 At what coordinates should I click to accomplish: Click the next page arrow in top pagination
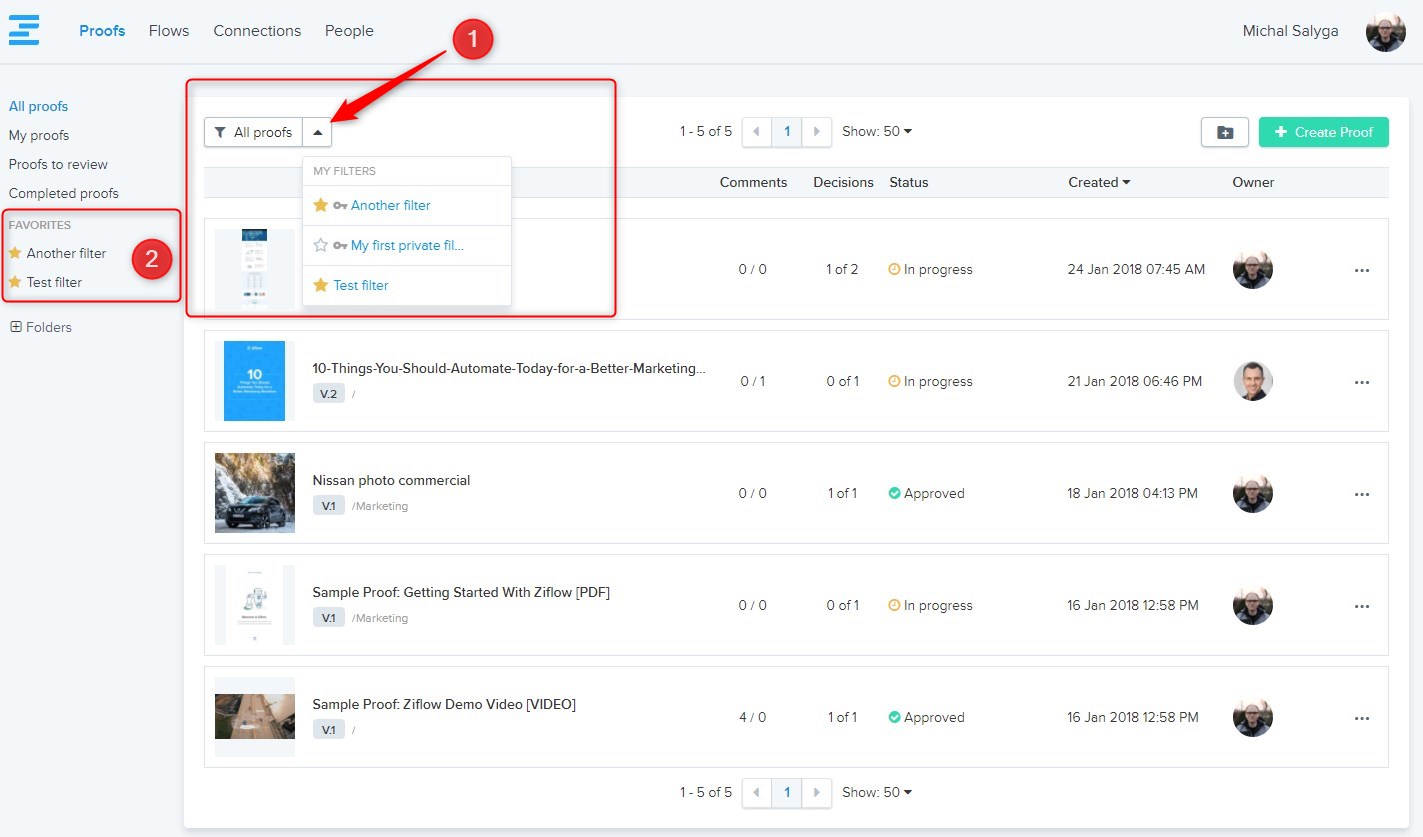[817, 132]
